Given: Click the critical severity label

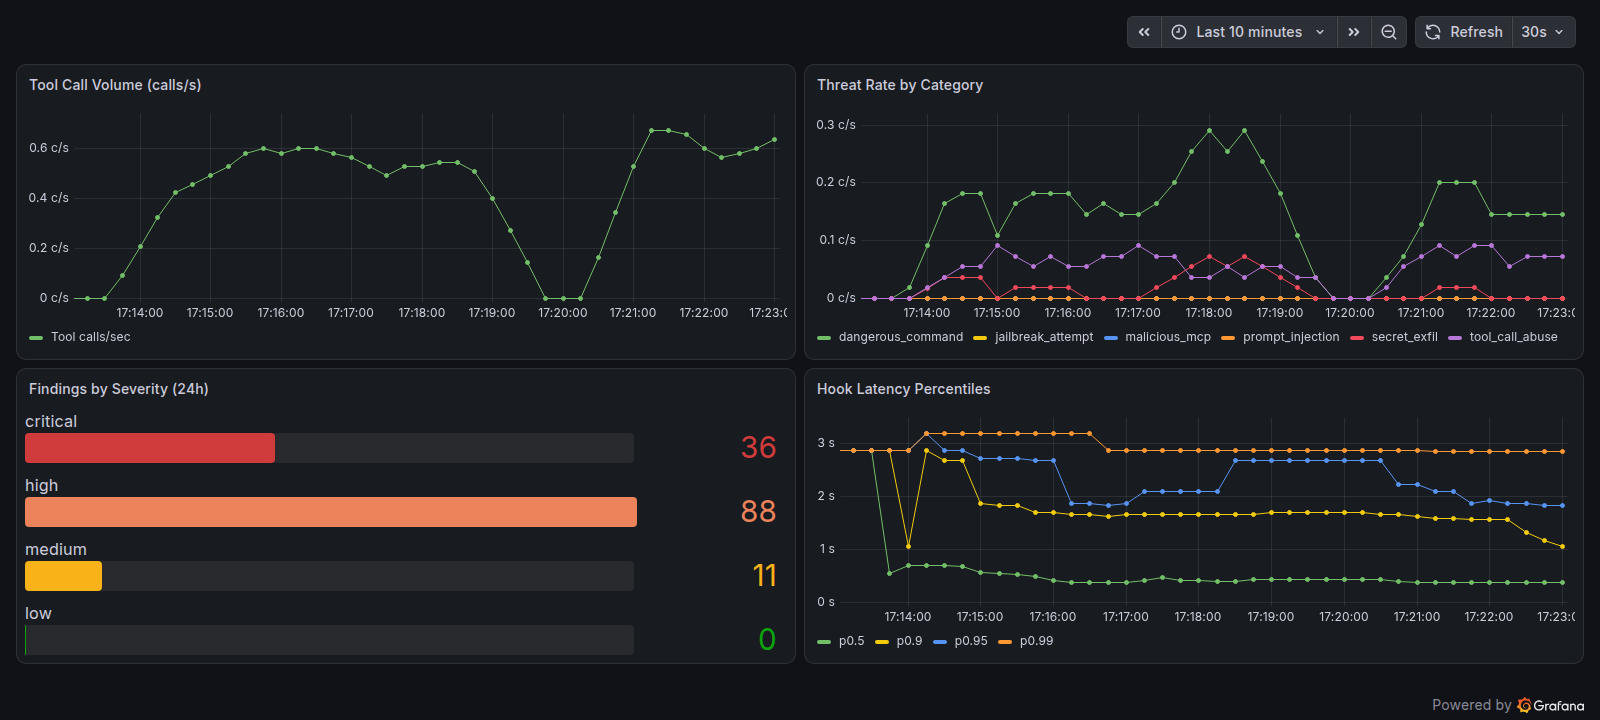Looking at the screenshot, I should click(51, 422).
